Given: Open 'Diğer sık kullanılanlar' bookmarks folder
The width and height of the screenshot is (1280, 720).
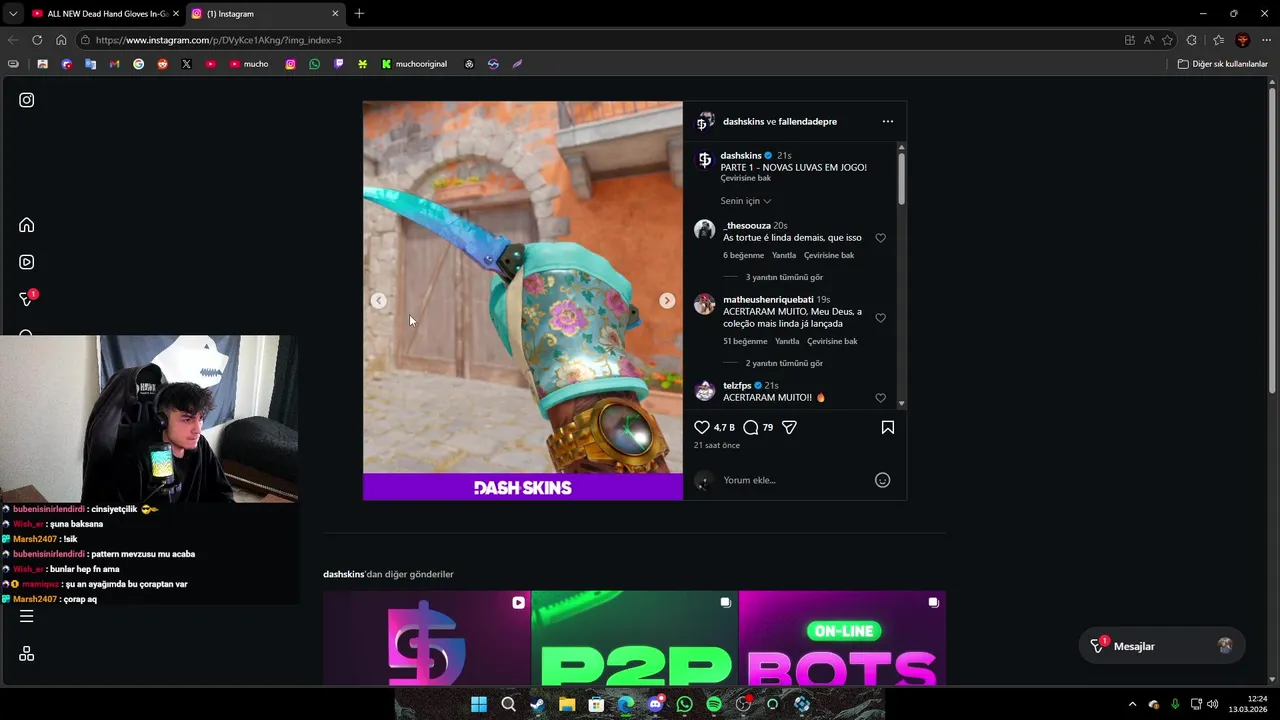Looking at the screenshot, I should click(x=1222, y=64).
